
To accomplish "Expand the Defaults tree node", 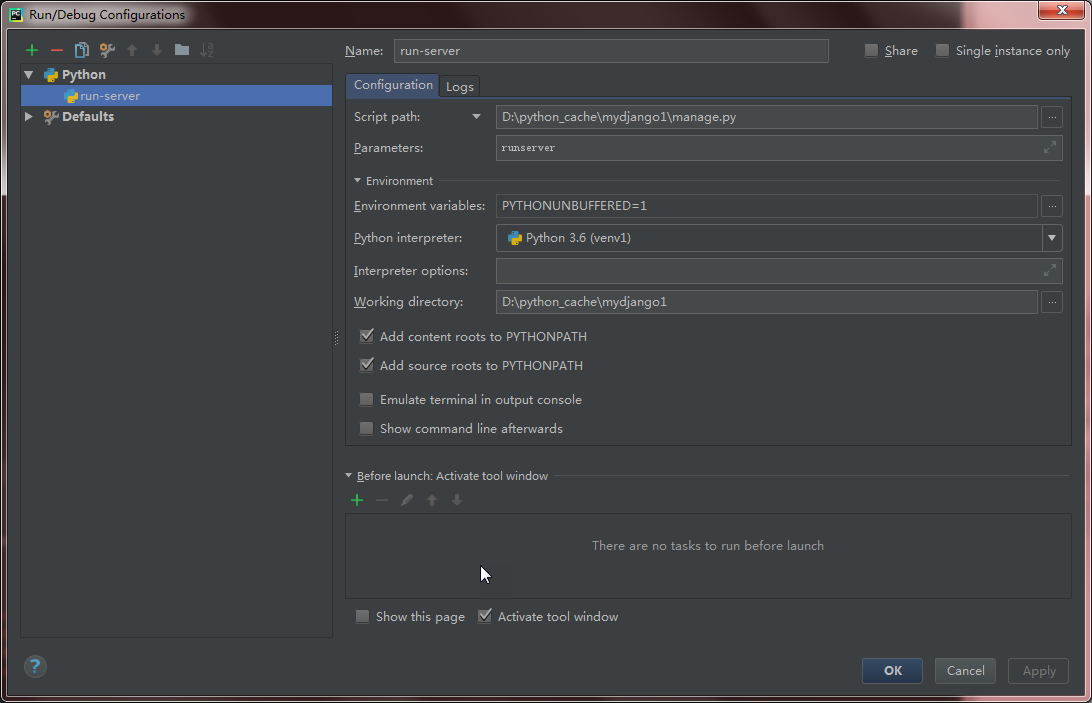I will [x=29, y=117].
